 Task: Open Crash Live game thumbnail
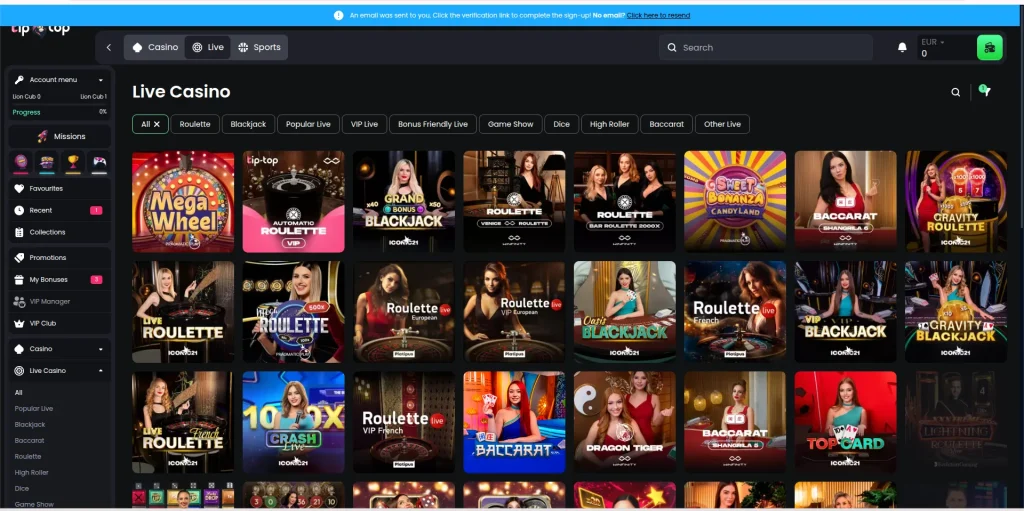click(x=293, y=422)
